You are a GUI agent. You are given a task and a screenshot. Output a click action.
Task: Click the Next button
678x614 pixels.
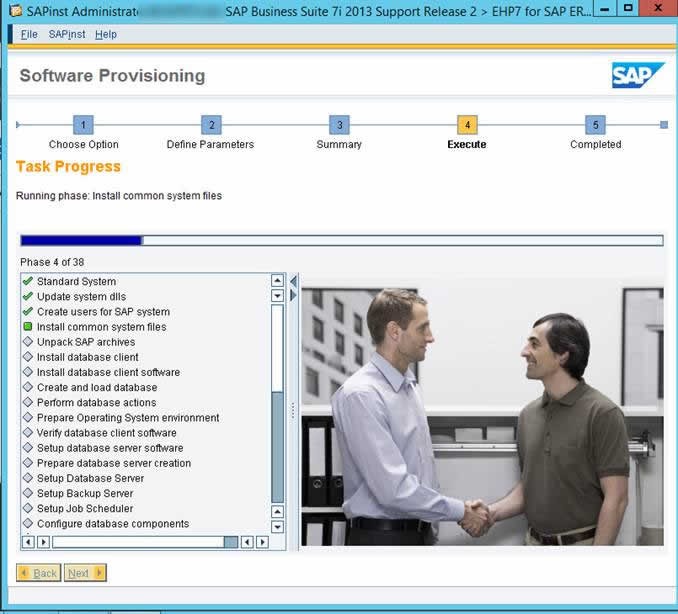85,573
